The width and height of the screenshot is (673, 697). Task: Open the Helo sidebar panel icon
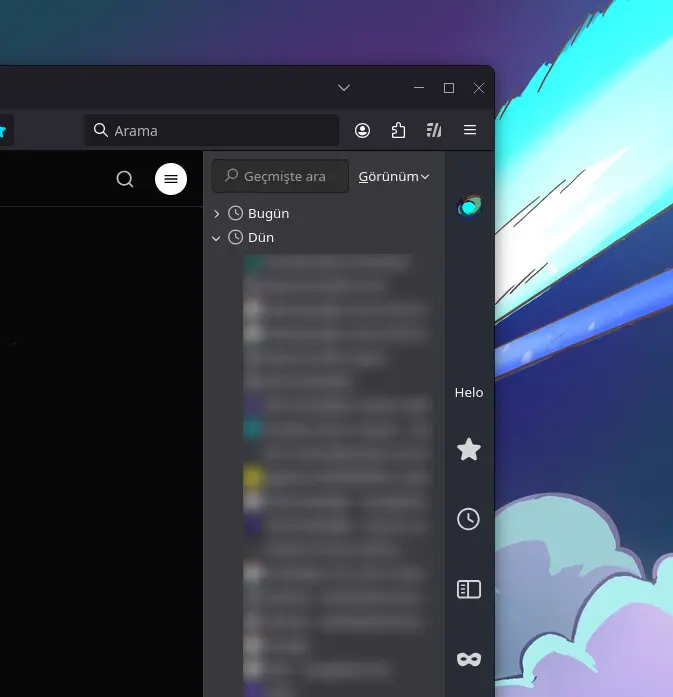tap(469, 207)
